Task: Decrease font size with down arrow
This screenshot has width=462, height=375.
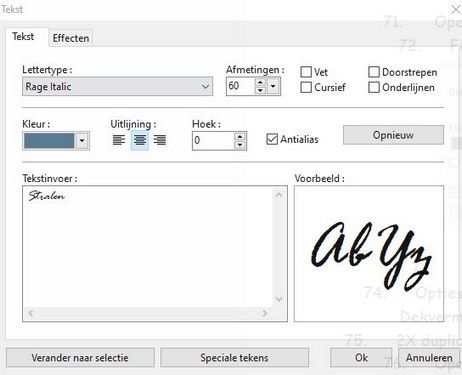Action: (x=260, y=90)
